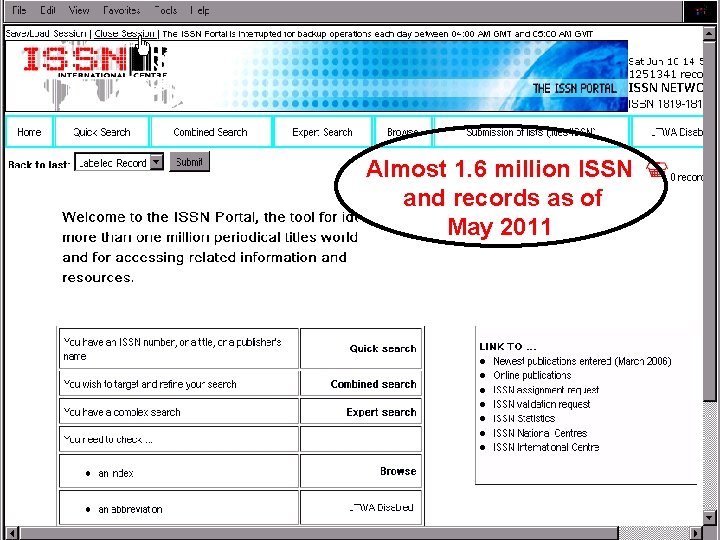The image size is (720, 540).
Task: Click 'You wish to target and refine your search'
Action: click(150, 384)
